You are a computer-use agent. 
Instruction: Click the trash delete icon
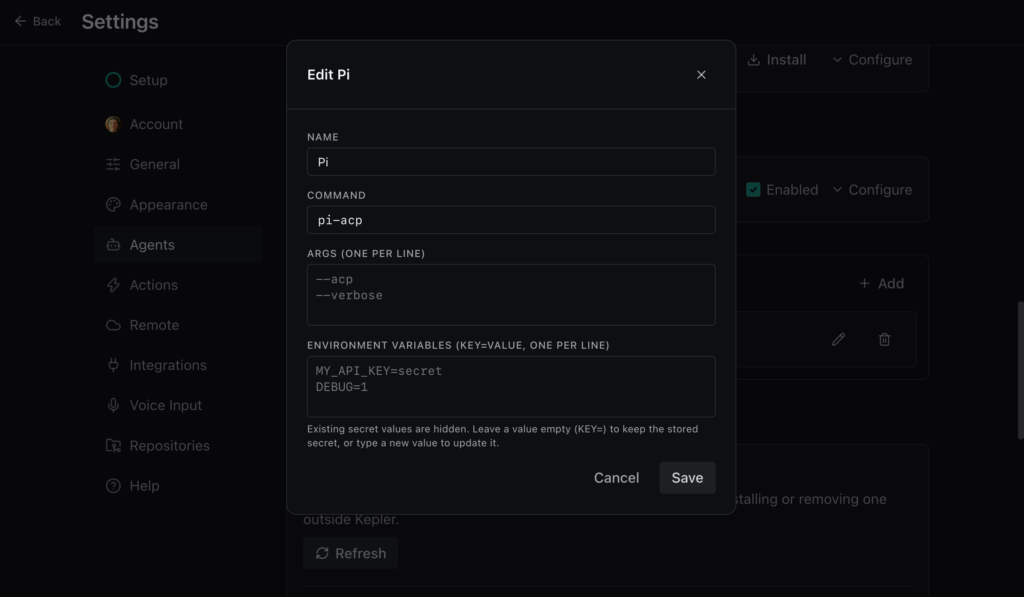[884, 340]
